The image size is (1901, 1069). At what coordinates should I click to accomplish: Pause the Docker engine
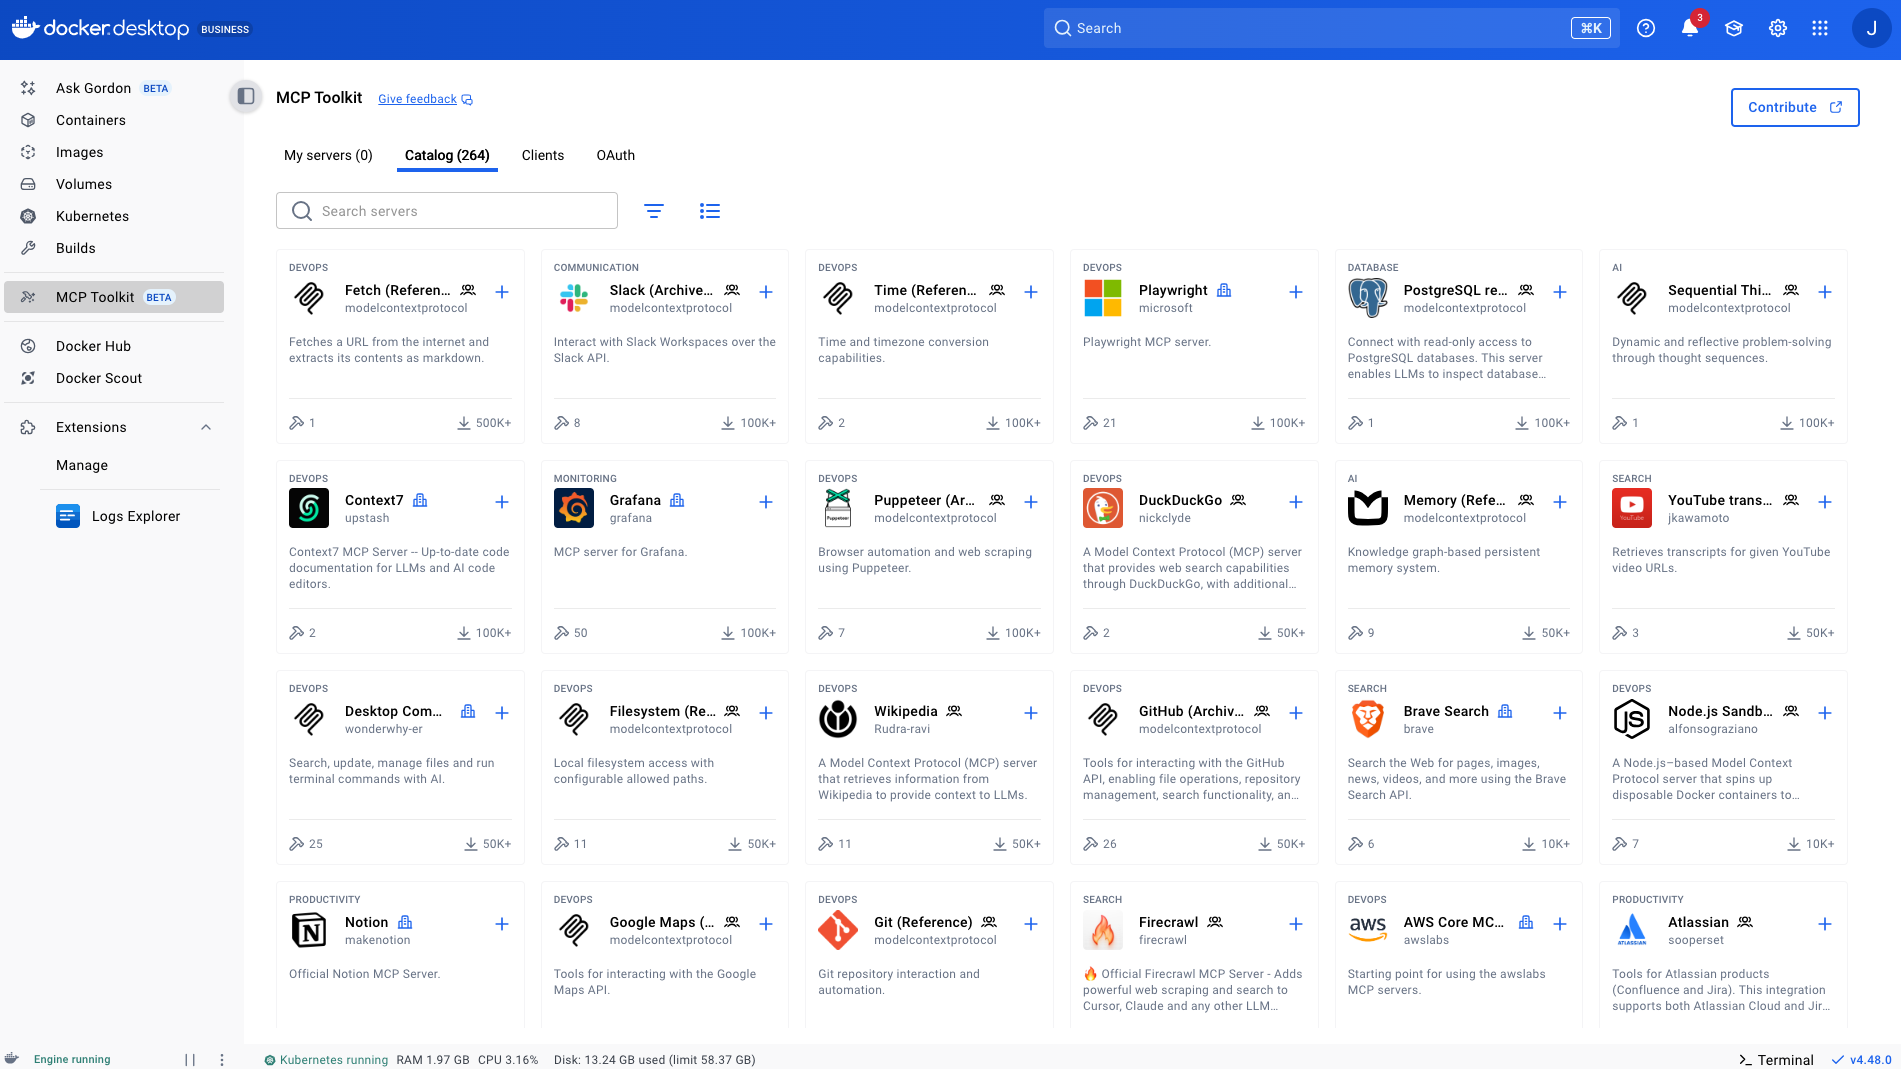point(190,1060)
